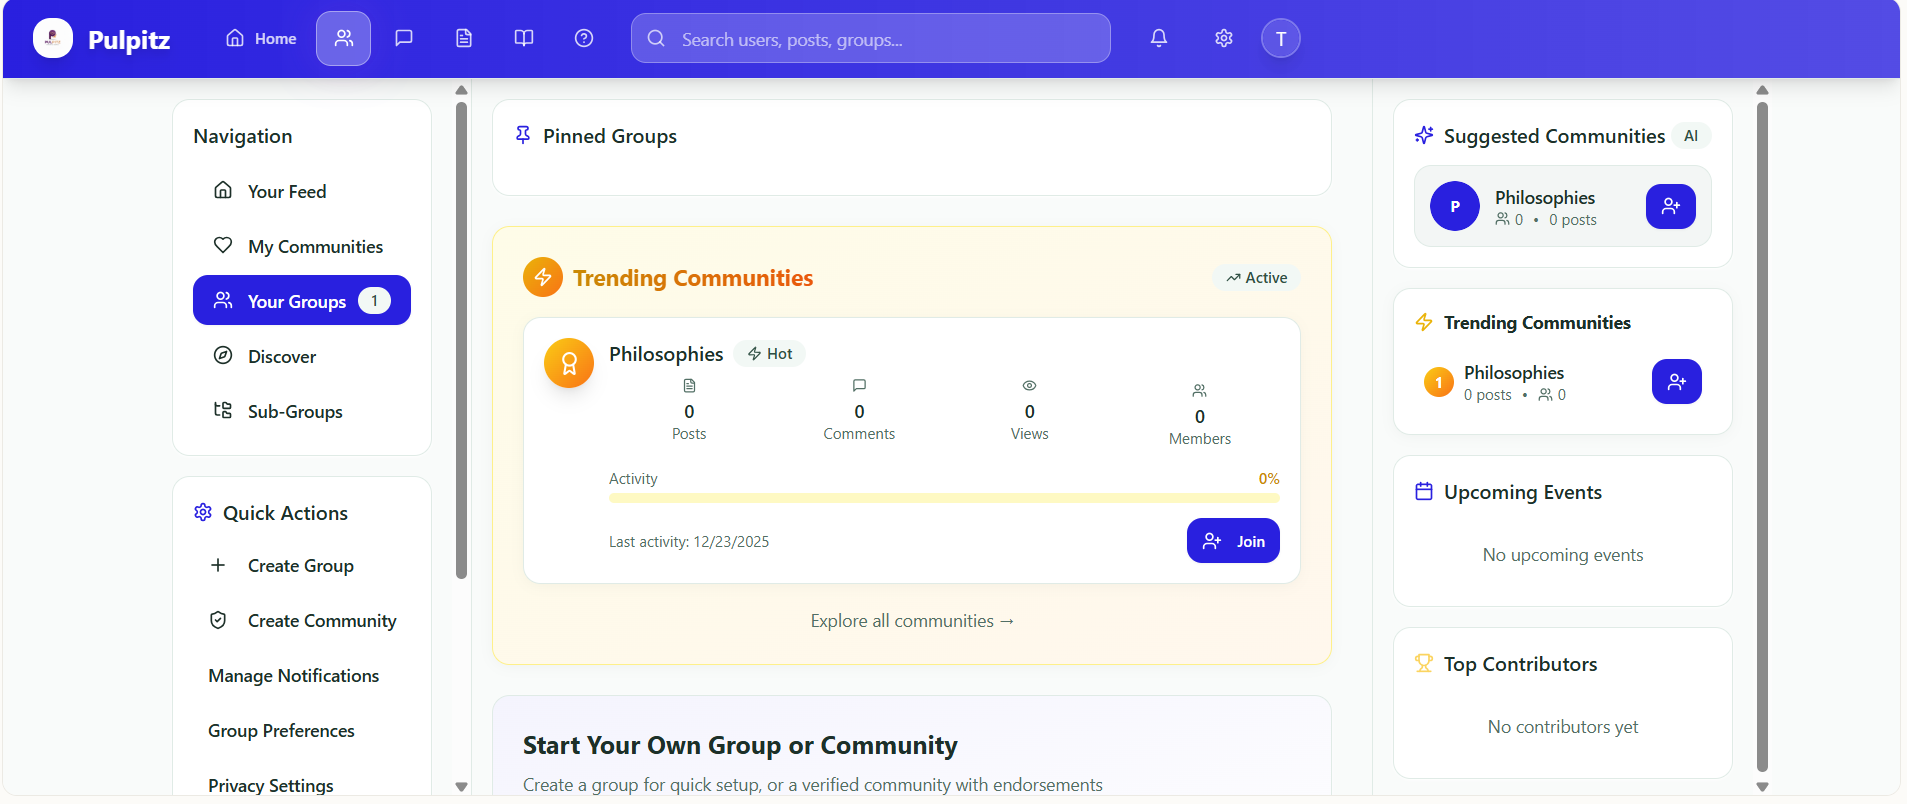Click the right page scrollbar thumb
Image resolution: width=1907 pixels, height=804 pixels.
(x=1762, y=437)
